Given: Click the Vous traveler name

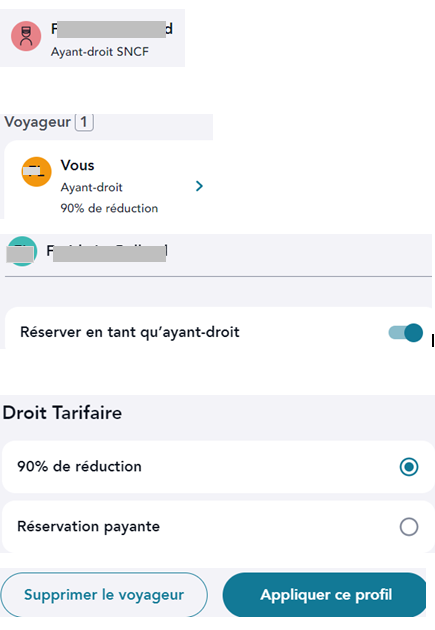Looking at the screenshot, I should 78,165.
